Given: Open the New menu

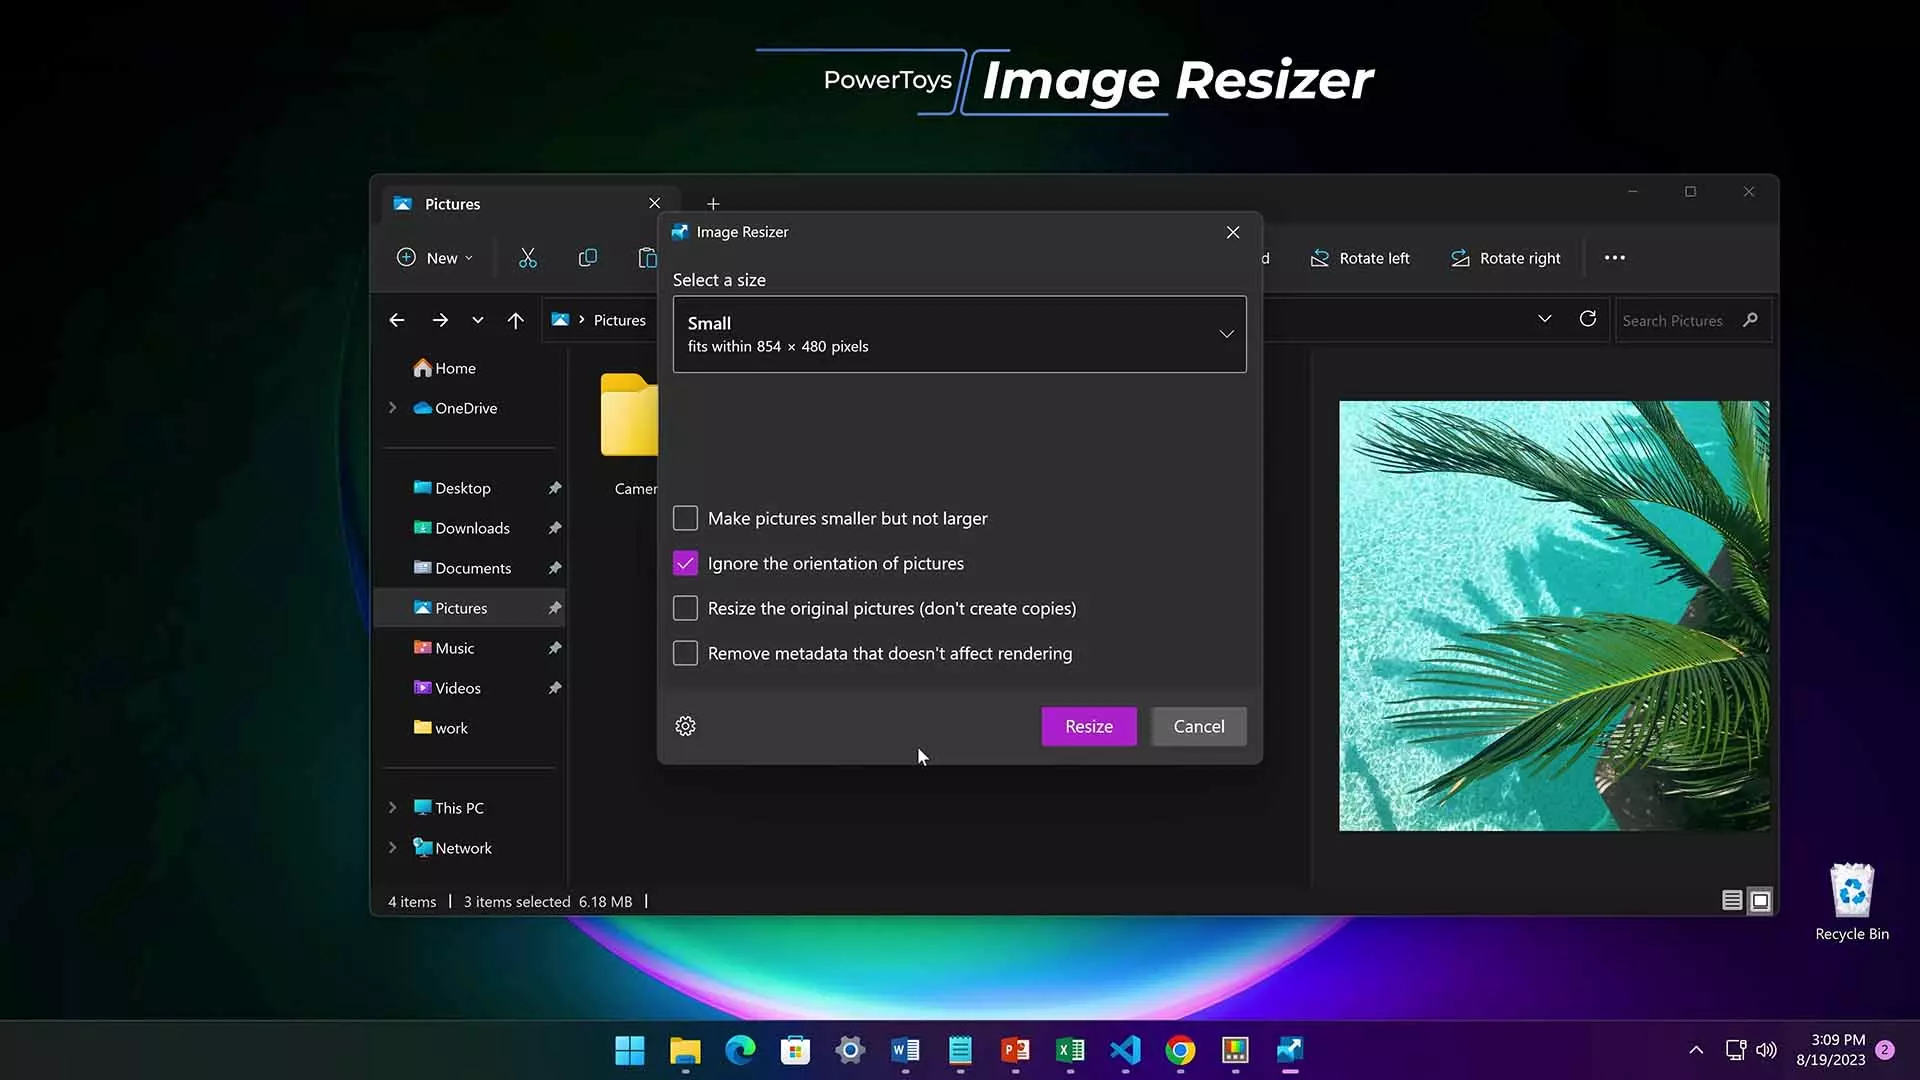Looking at the screenshot, I should coord(435,258).
